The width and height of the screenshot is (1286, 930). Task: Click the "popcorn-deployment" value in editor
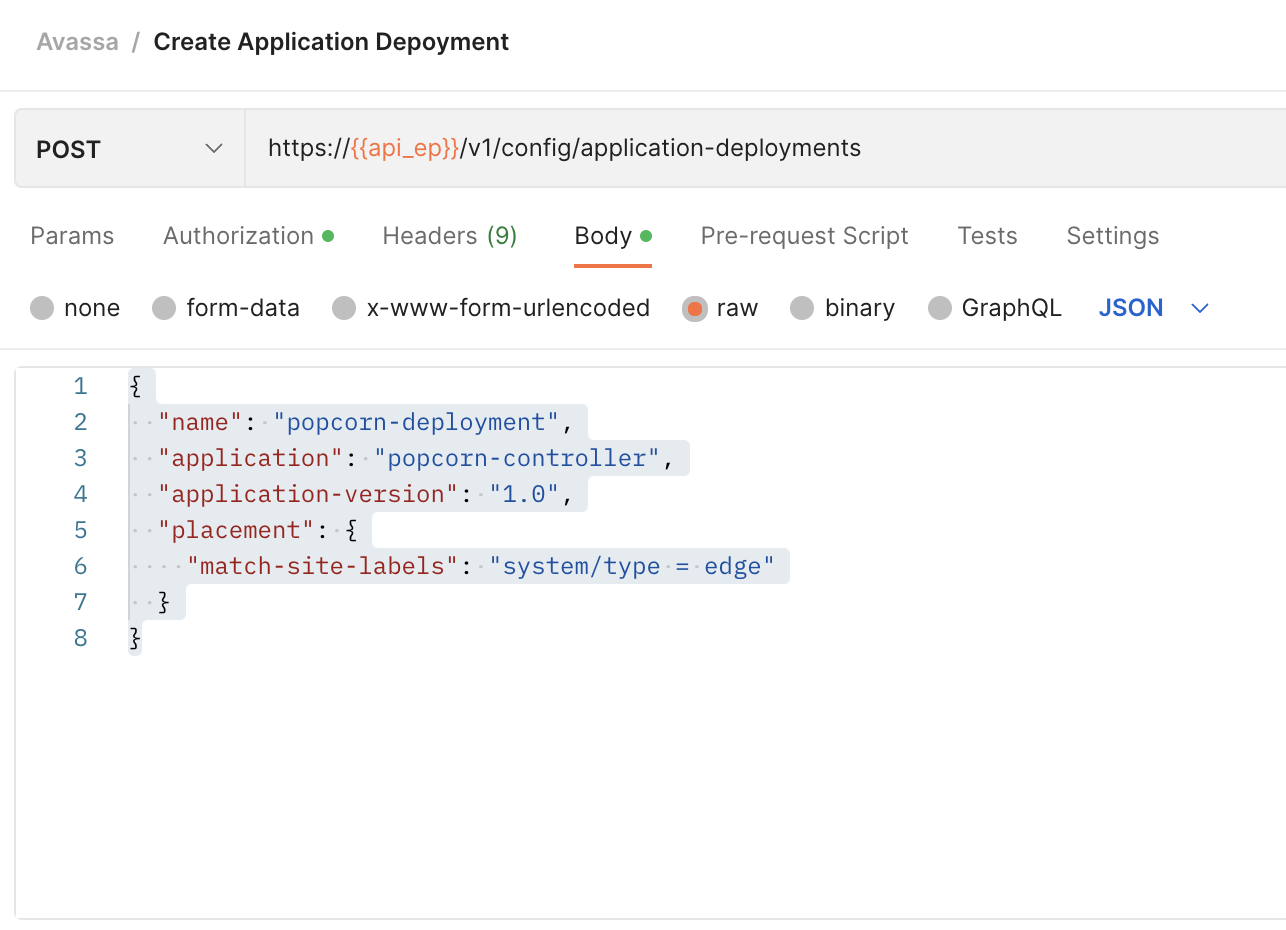point(416,422)
